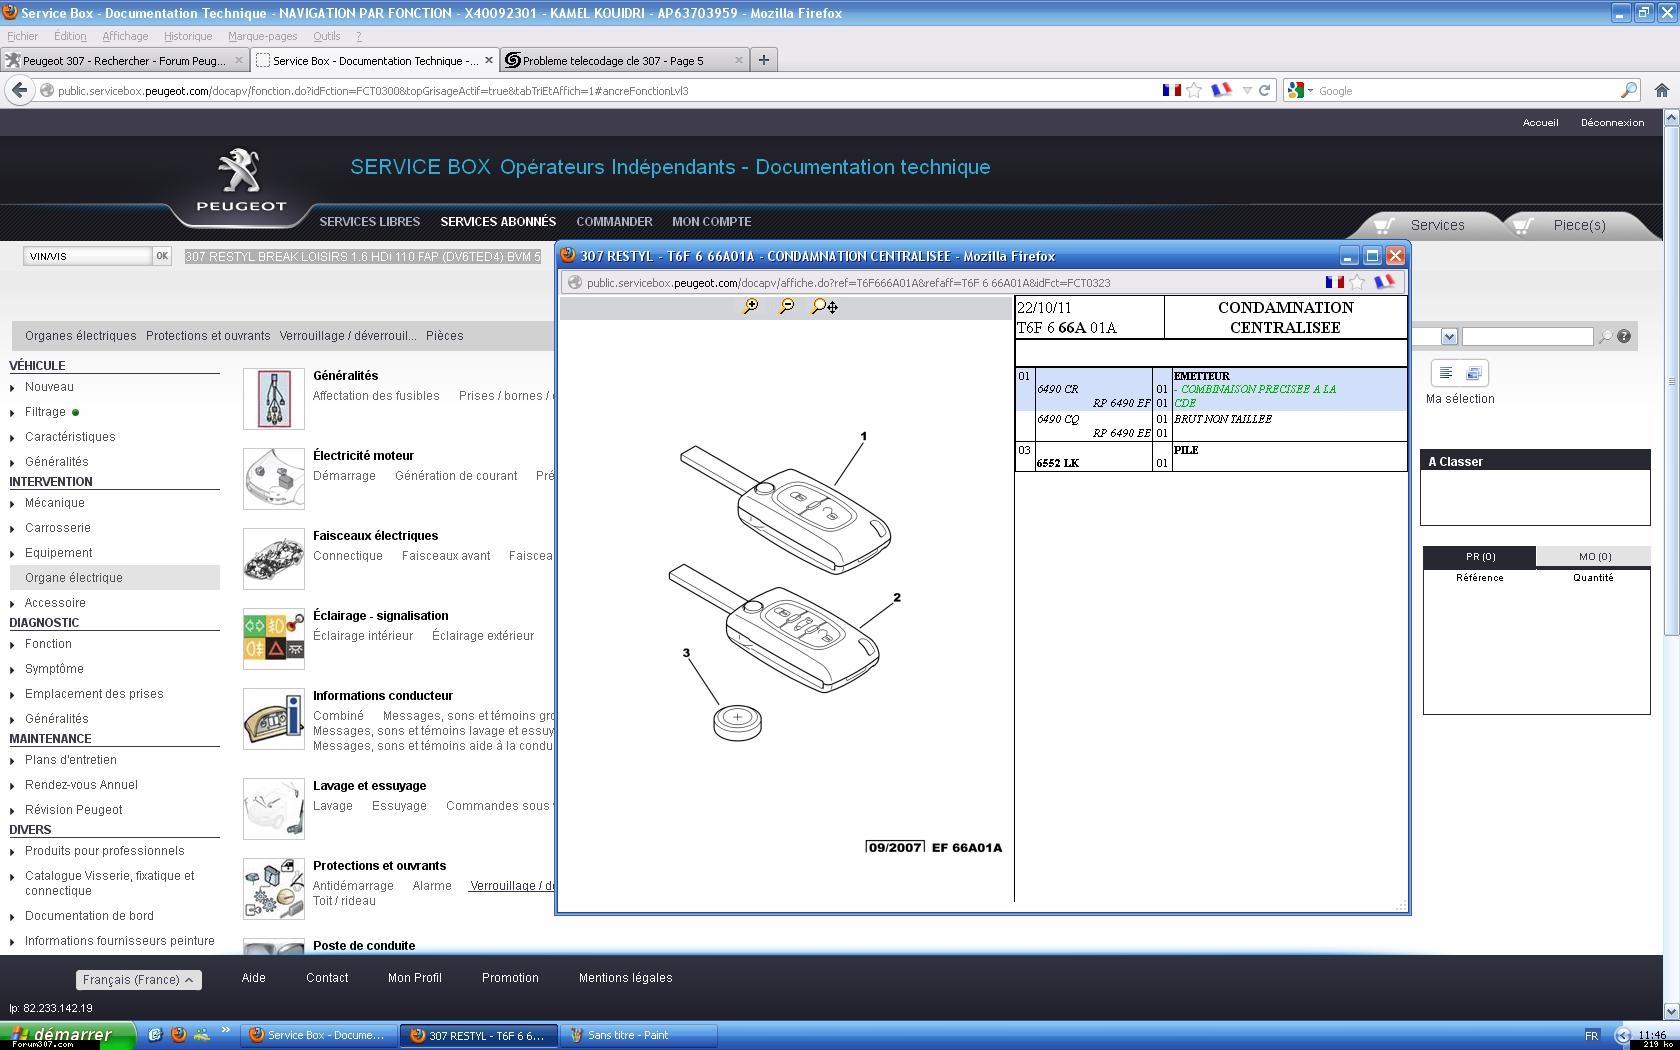1680x1050 pixels.
Task: Click the help question mark icon
Action: 1624,337
